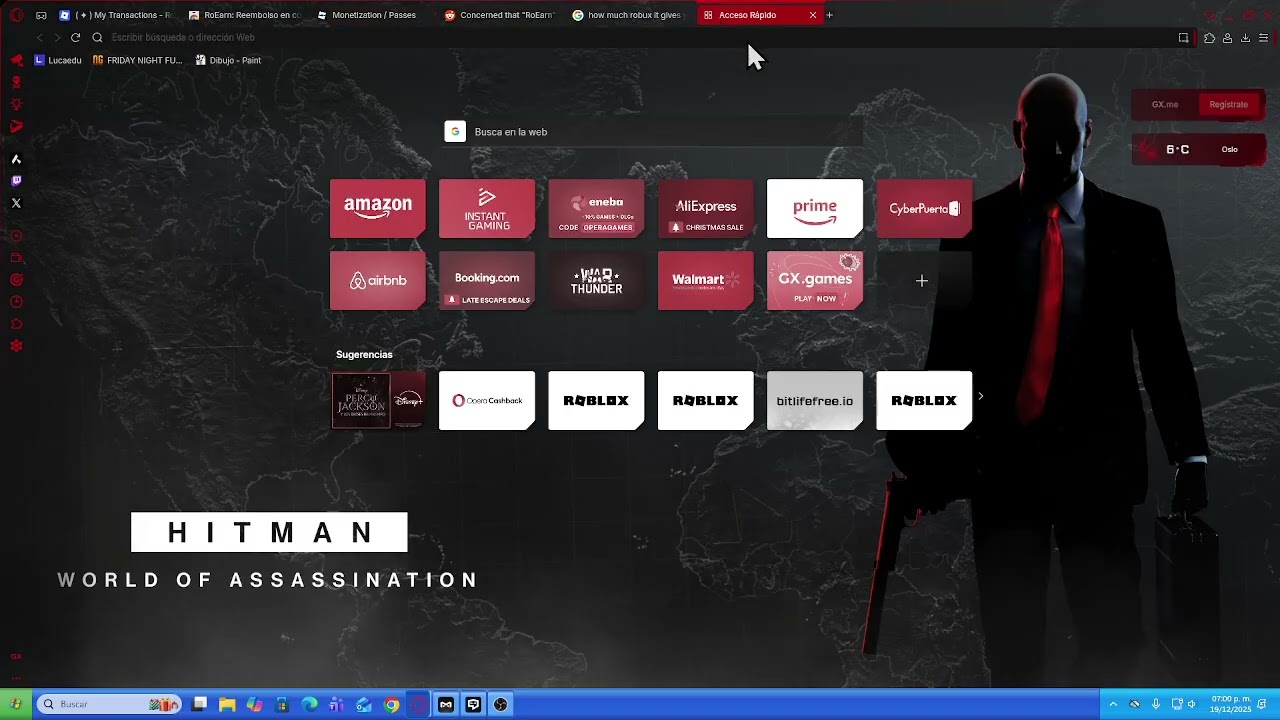Click the Windows taskbar Buscar search box

pyautogui.click(x=108, y=705)
